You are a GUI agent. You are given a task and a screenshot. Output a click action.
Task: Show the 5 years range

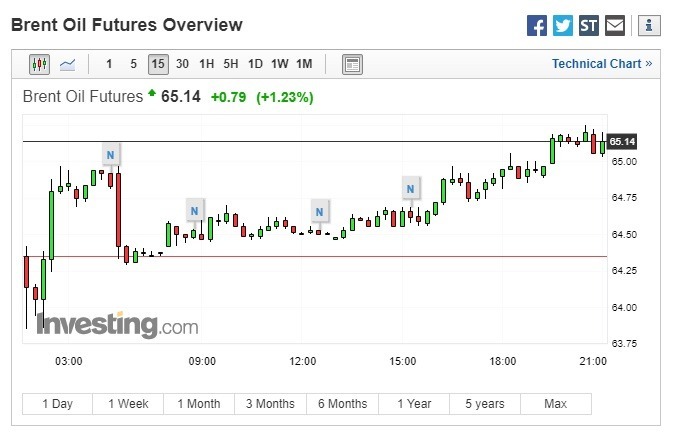tap(485, 404)
